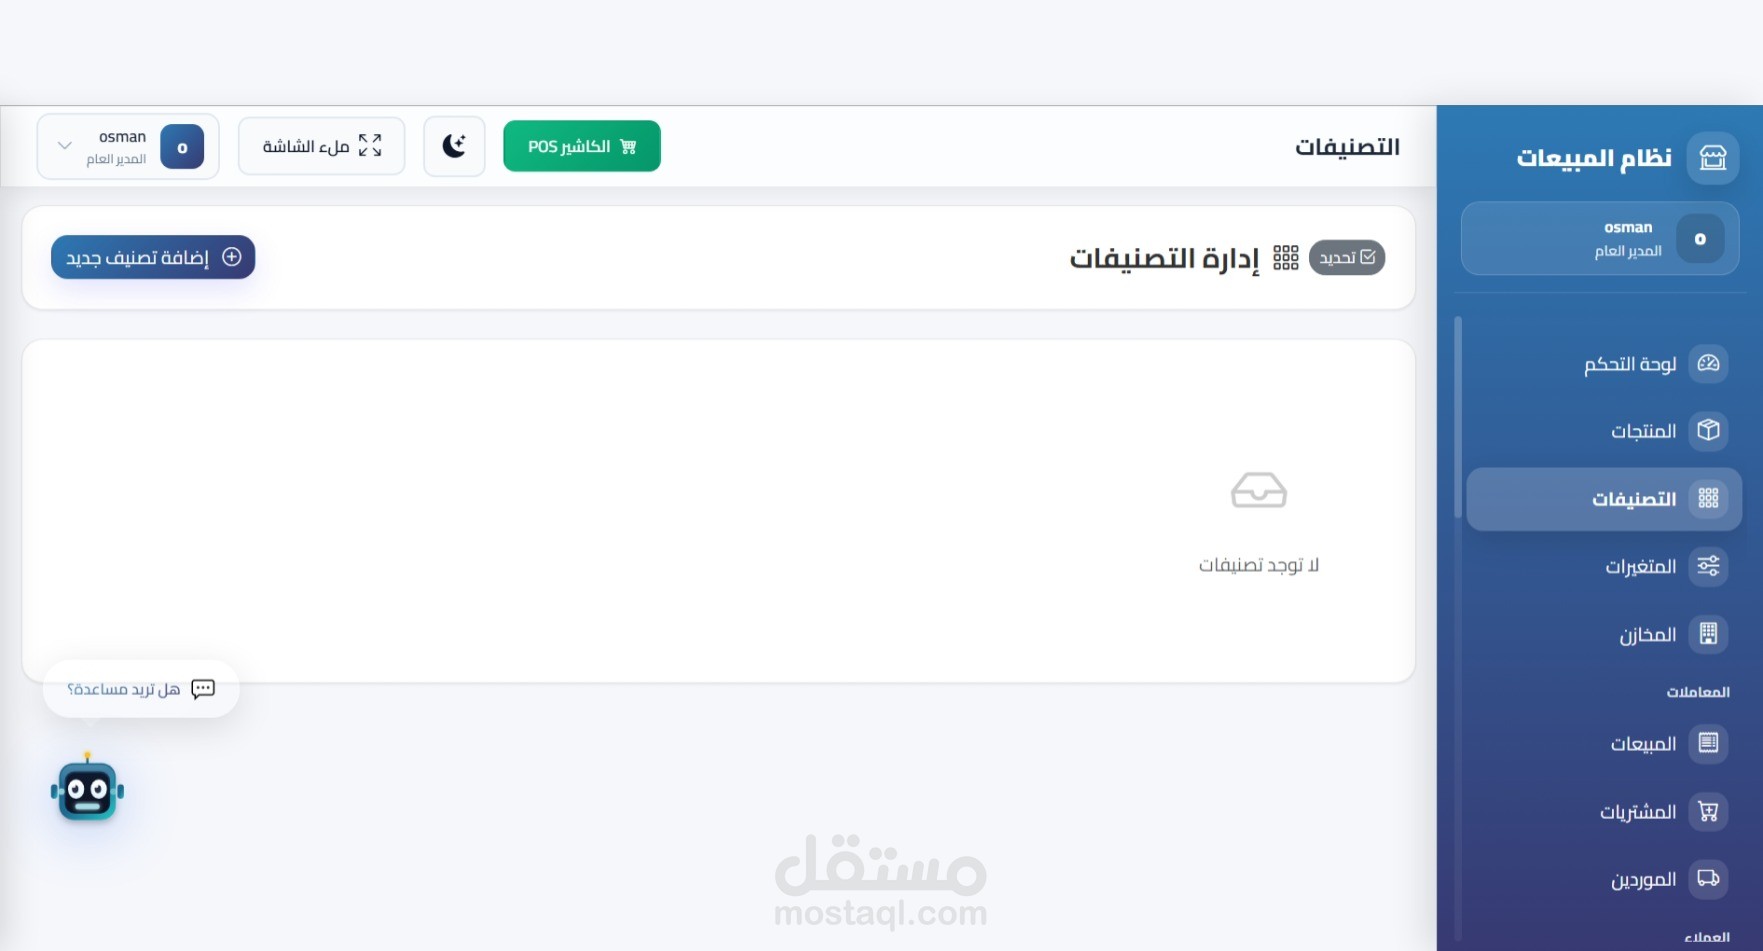Toggle the تحديد selection checkbox button
This screenshot has width=1763, height=951.
1347,257
